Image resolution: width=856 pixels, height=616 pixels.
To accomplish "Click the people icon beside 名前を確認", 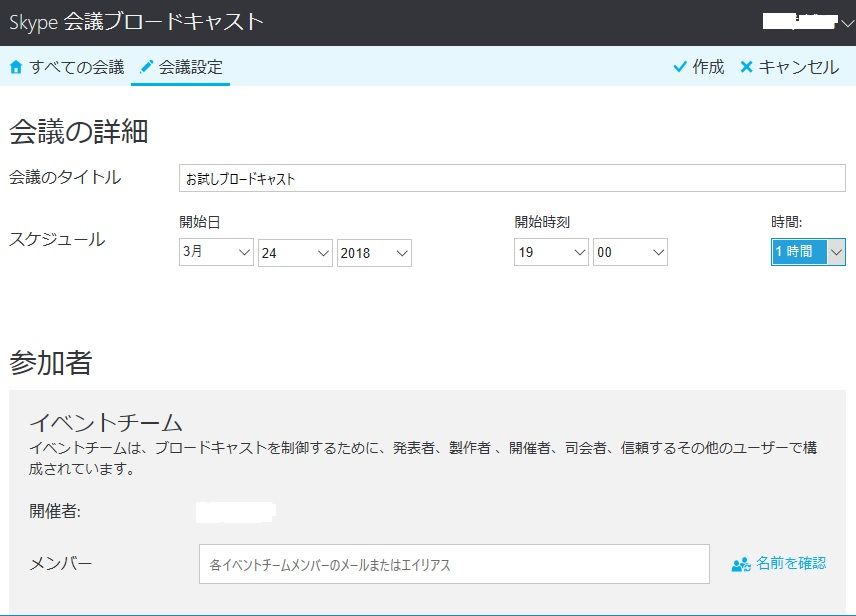I will tap(741, 564).
